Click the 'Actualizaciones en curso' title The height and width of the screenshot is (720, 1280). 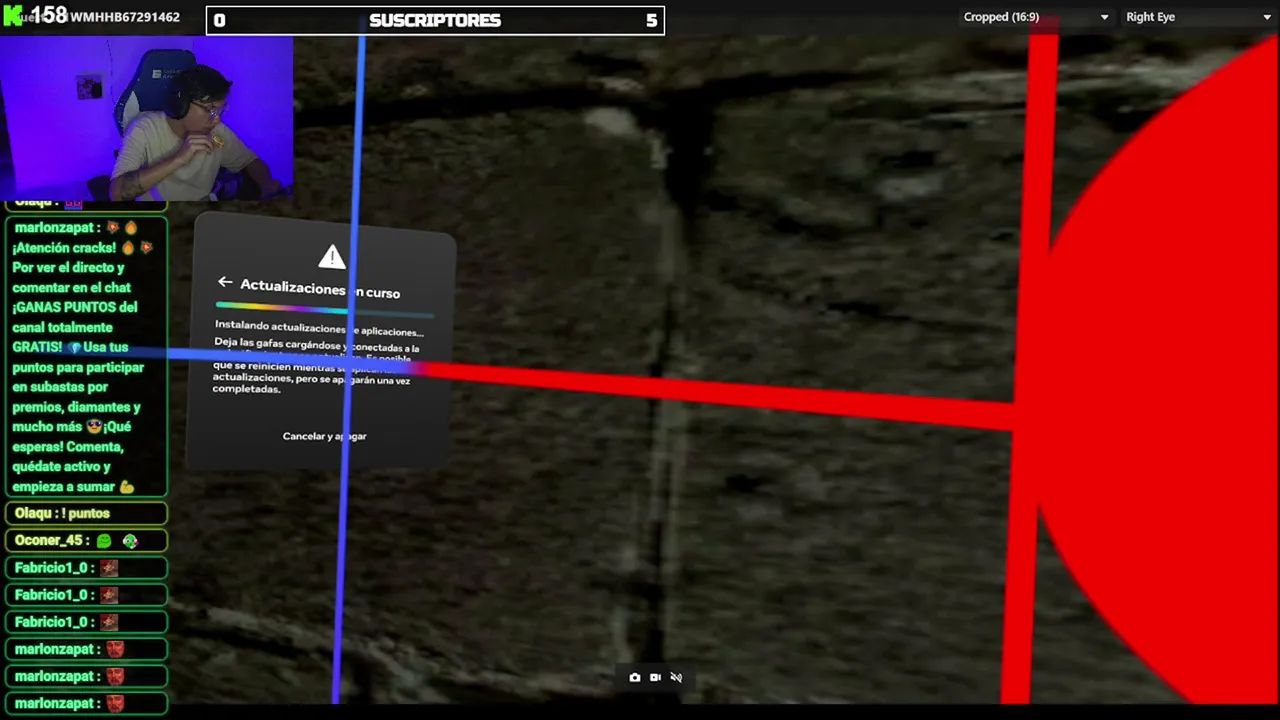click(x=320, y=290)
